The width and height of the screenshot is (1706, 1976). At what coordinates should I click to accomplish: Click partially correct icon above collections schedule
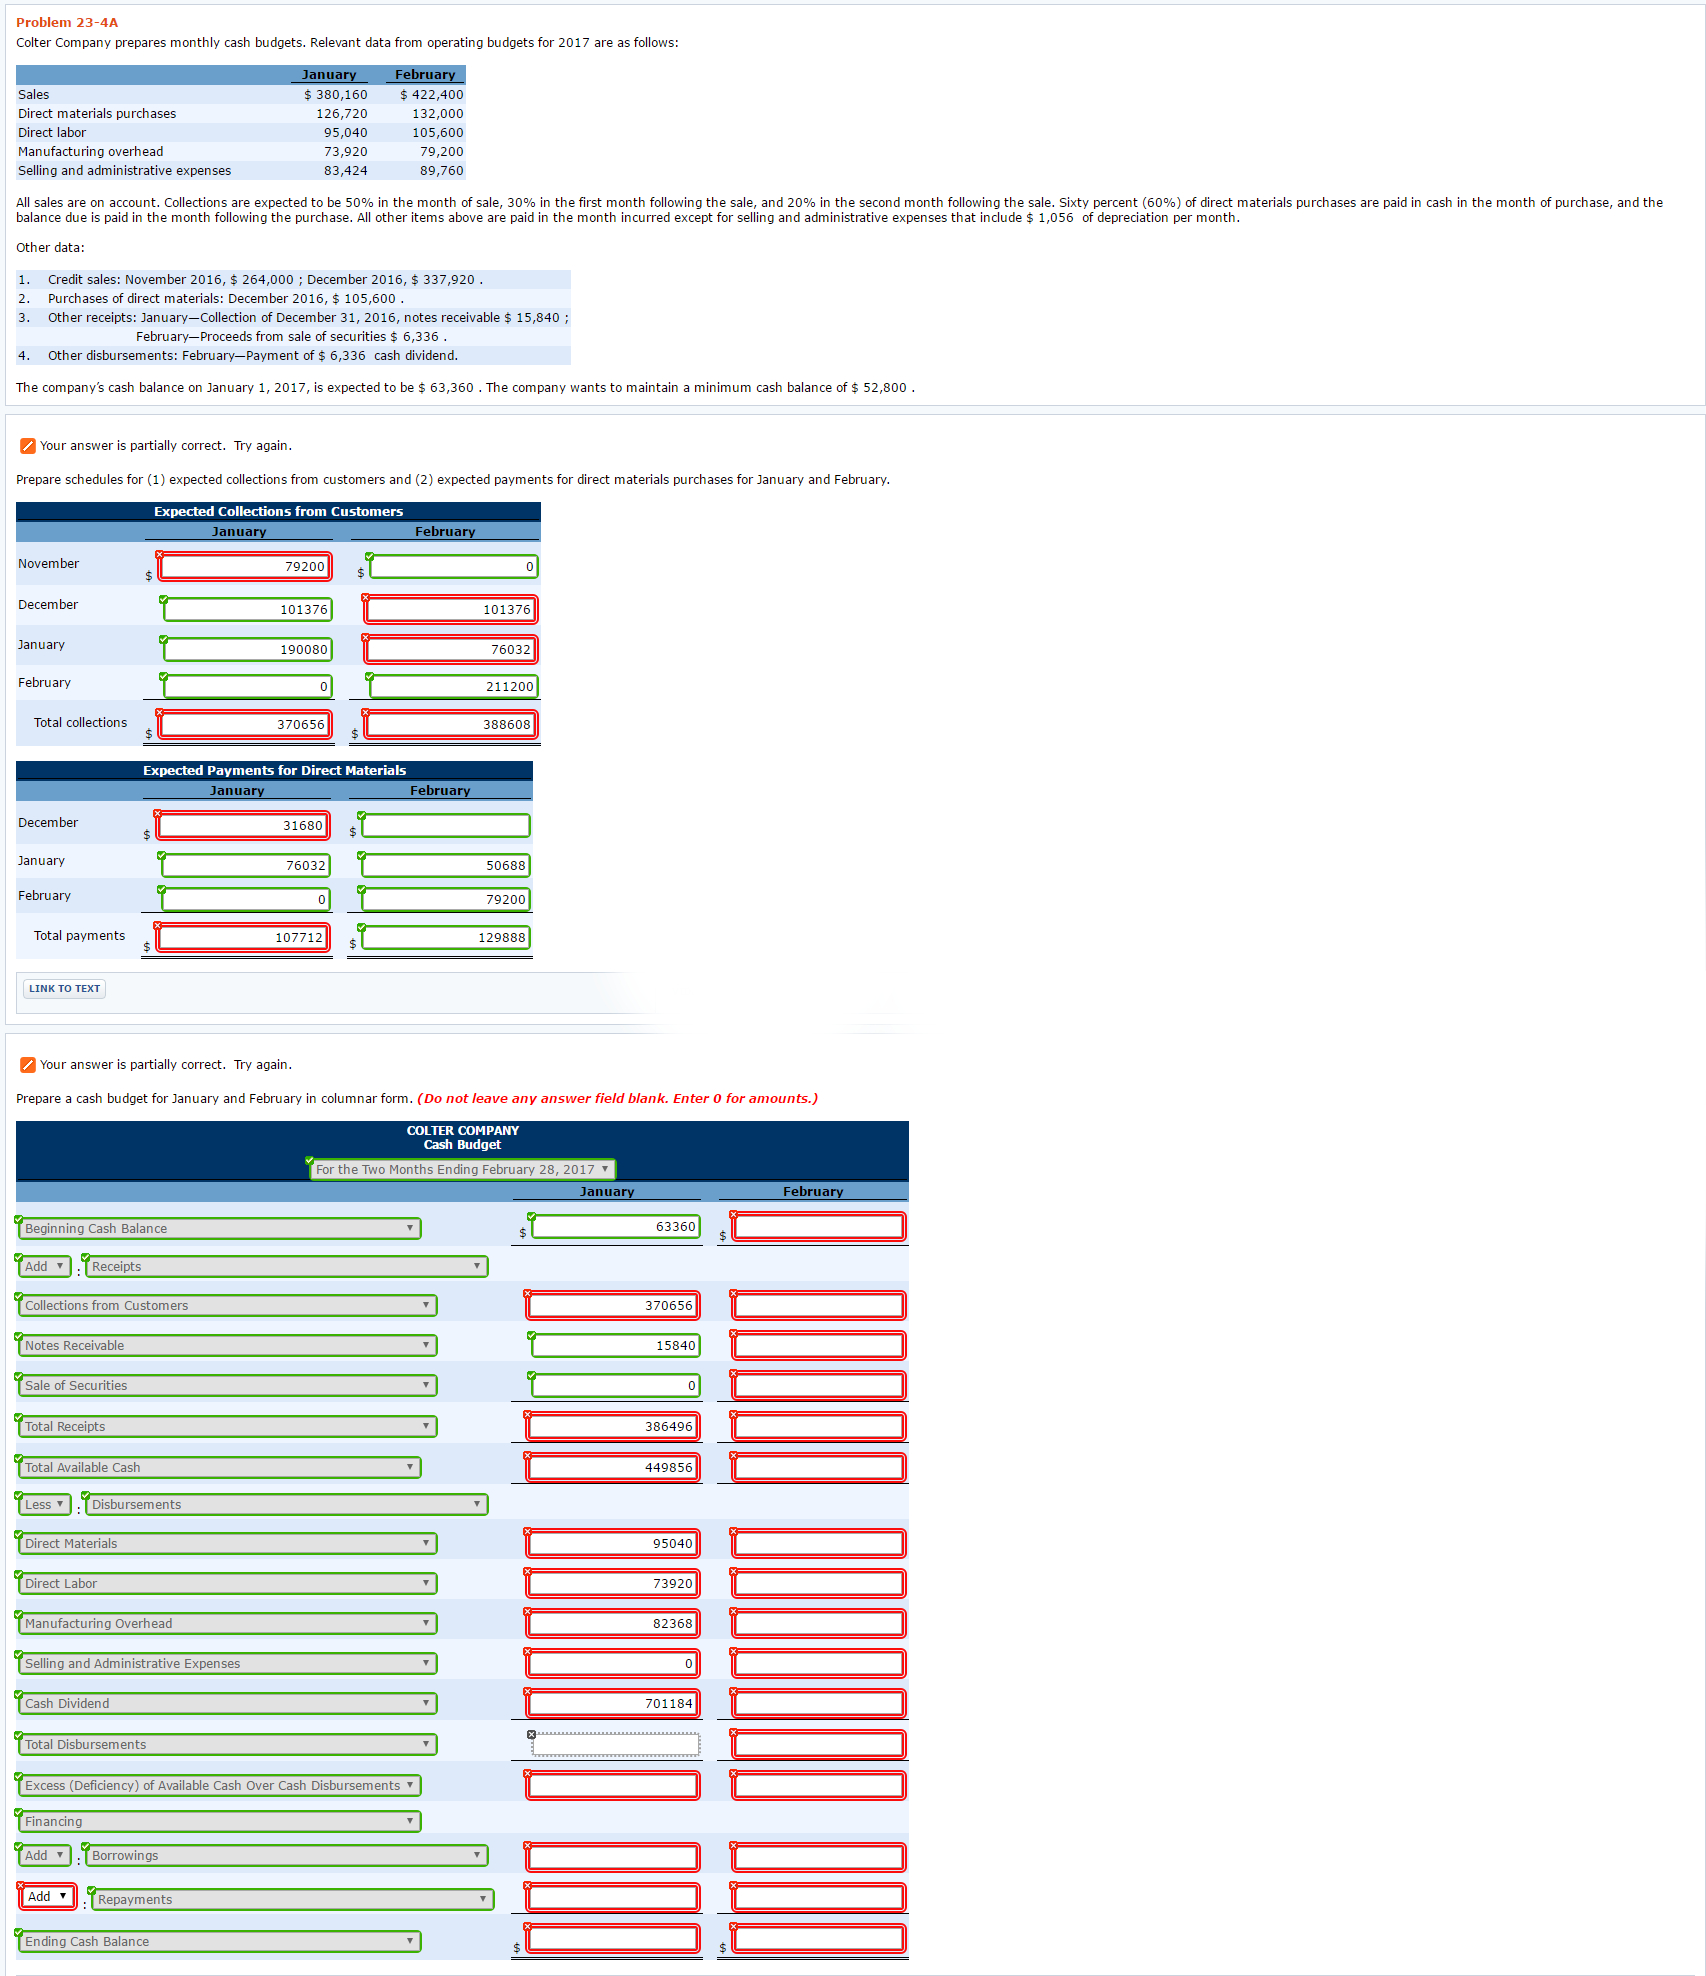(x=28, y=446)
